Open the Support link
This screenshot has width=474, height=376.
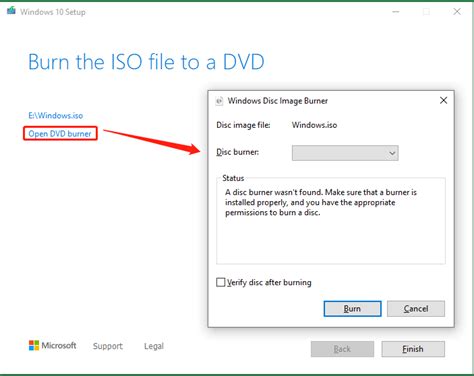point(108,346)
